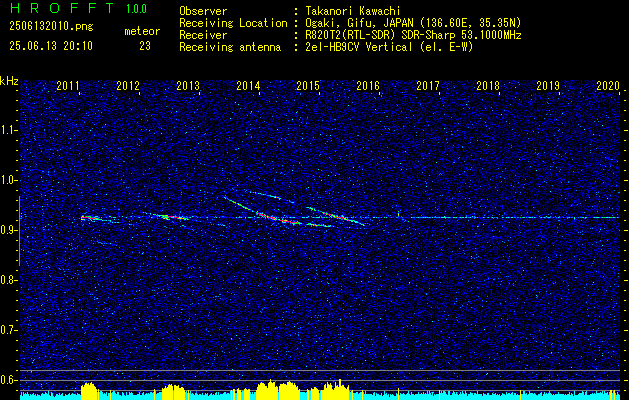Click the 2012 time marker
The width and height of the screenshot is (629, 400).
tap(128, 85)
